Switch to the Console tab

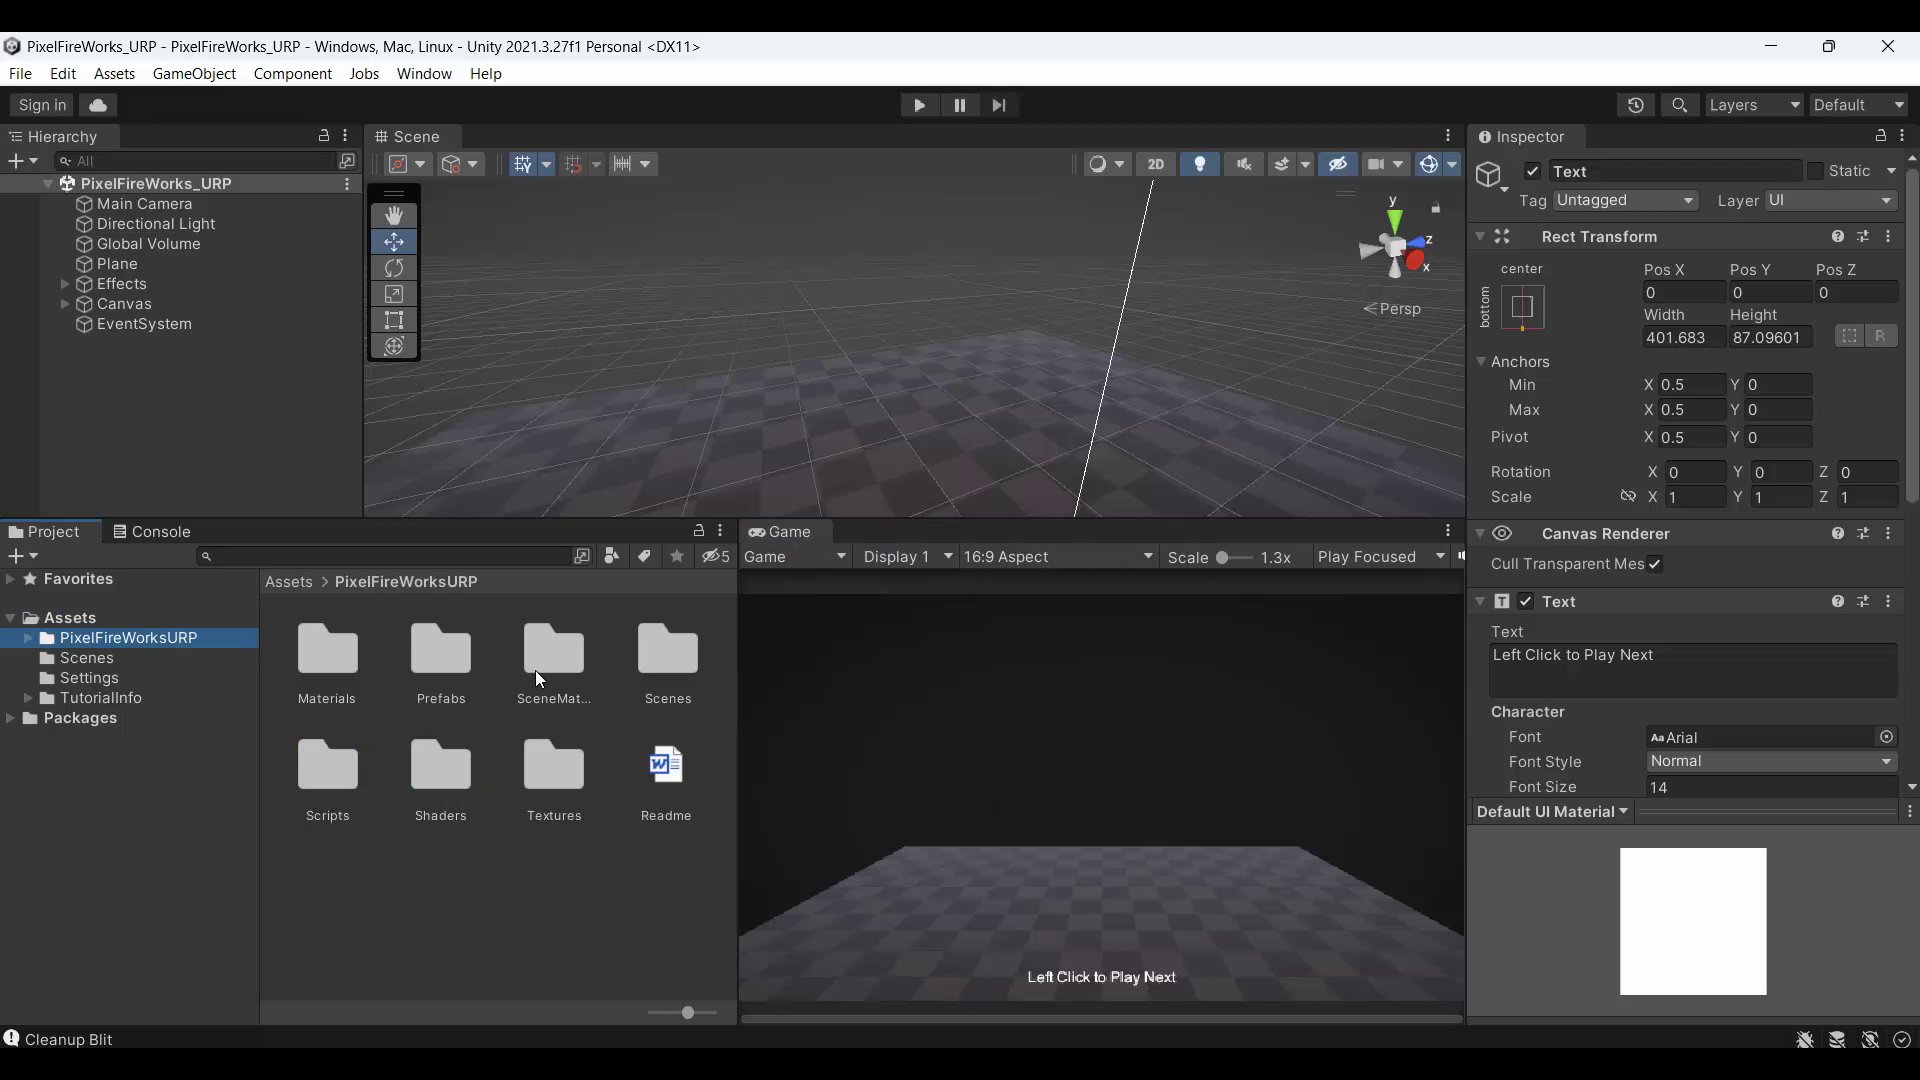(152, 532)
